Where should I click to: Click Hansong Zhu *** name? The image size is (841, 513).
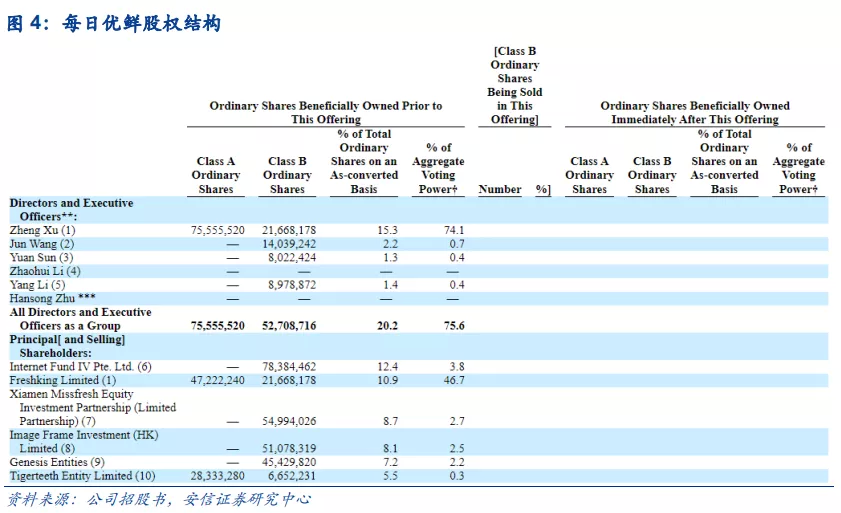click(53, 298)
